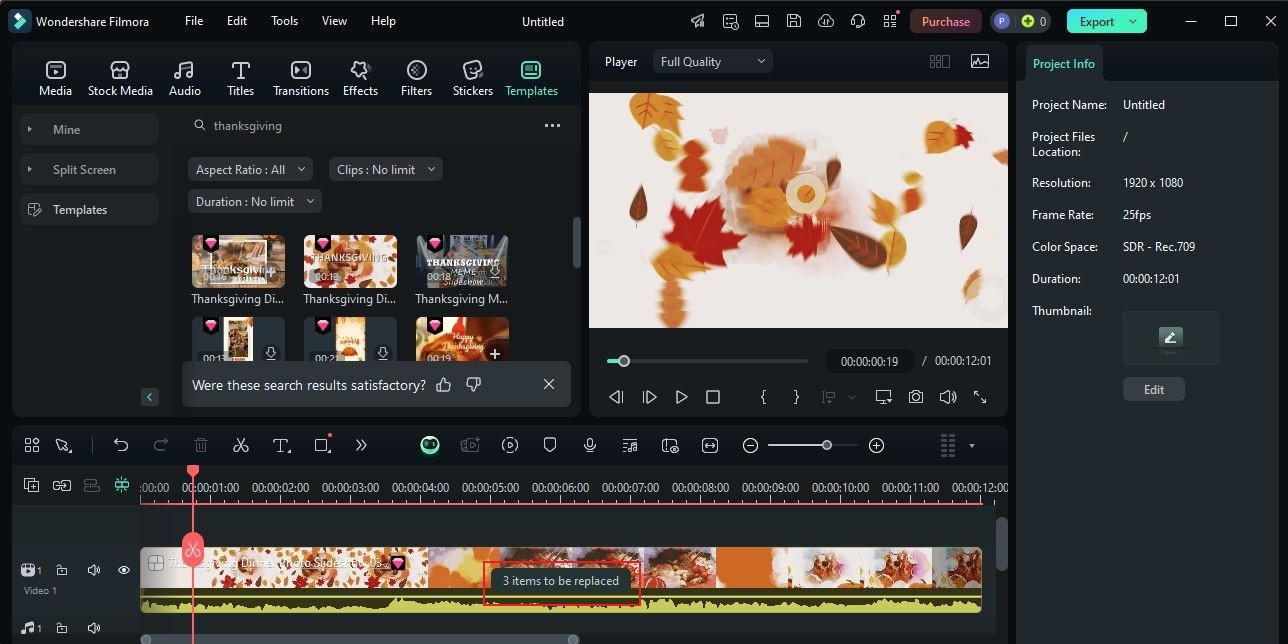Viewport: 1288px width, 644px height.
Task: Select the crop tool
Action: pyautogui.click(x=322, y=445)
